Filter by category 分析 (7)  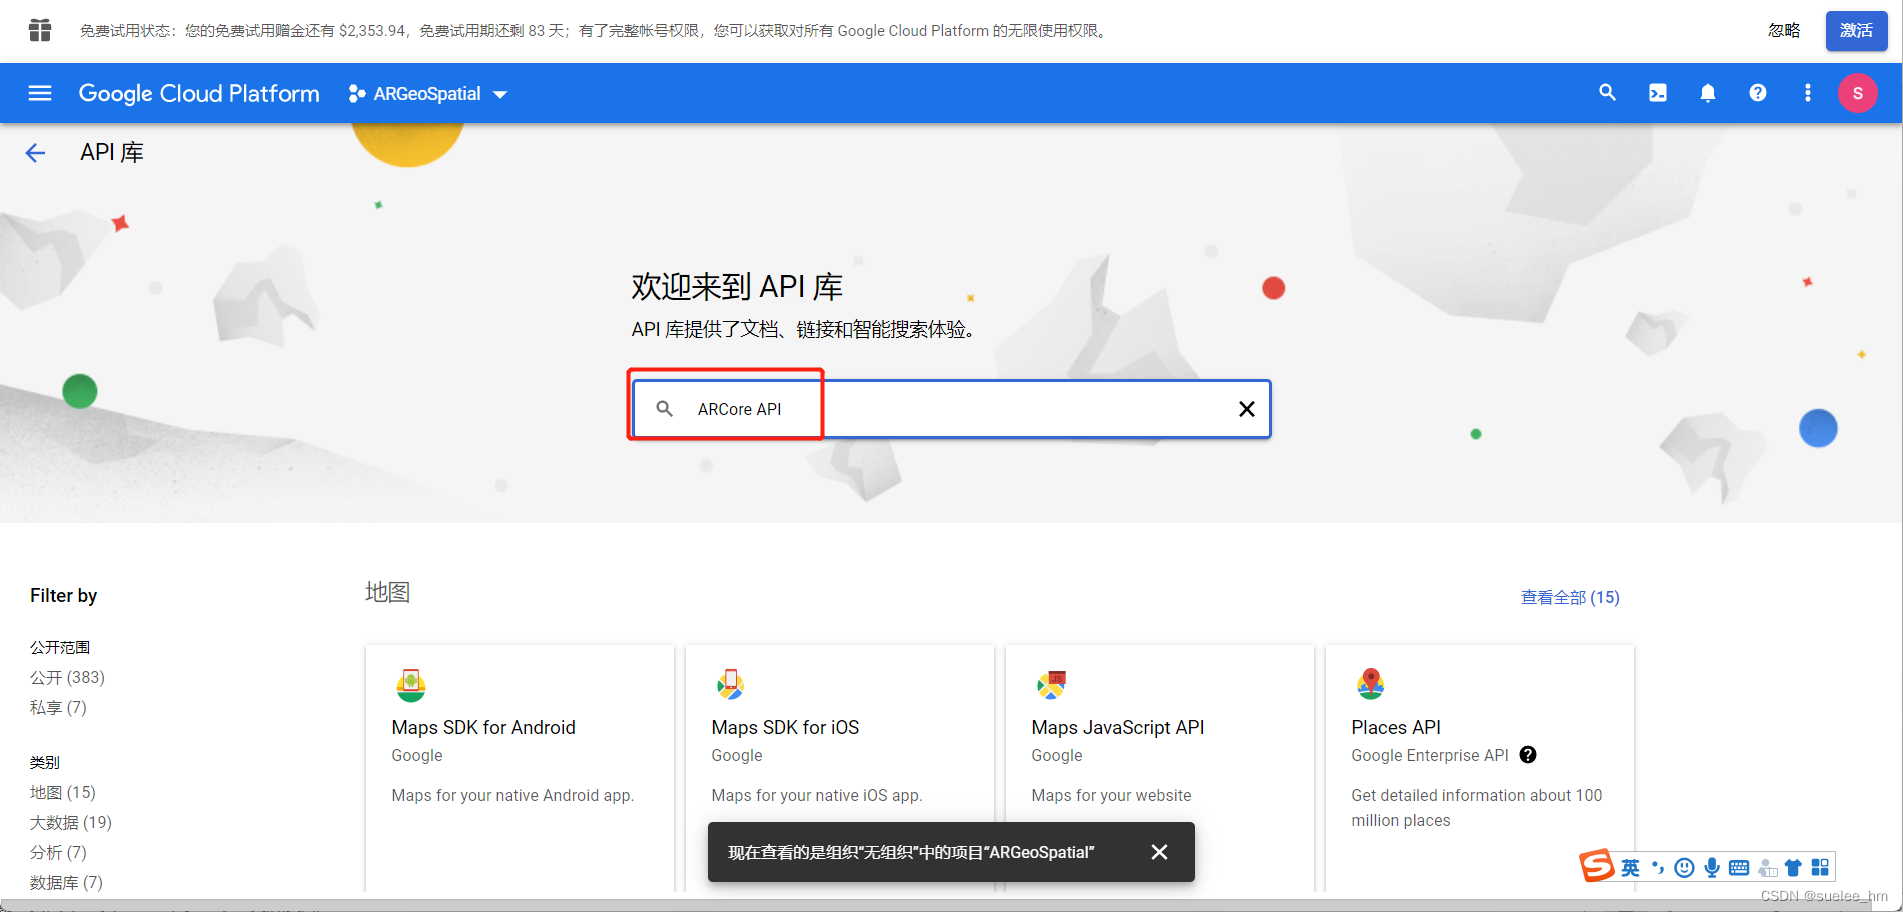tap(58, 852)
